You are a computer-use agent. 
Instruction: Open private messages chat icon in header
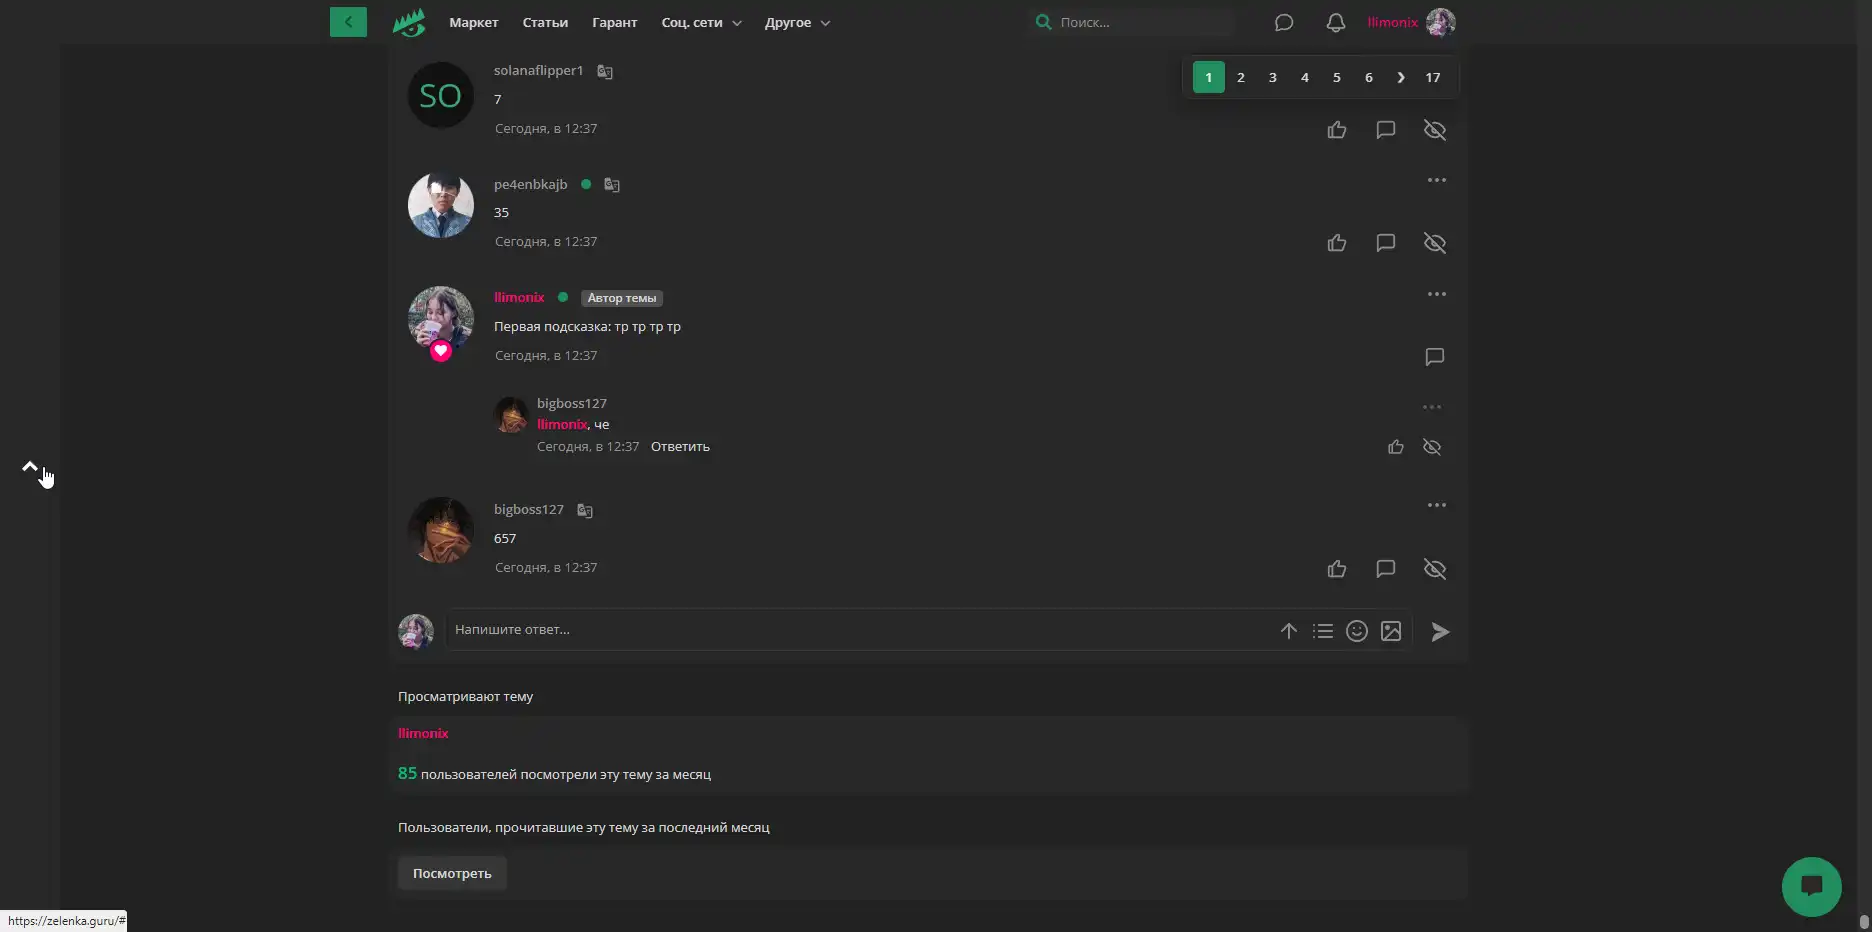point(1284,22)
